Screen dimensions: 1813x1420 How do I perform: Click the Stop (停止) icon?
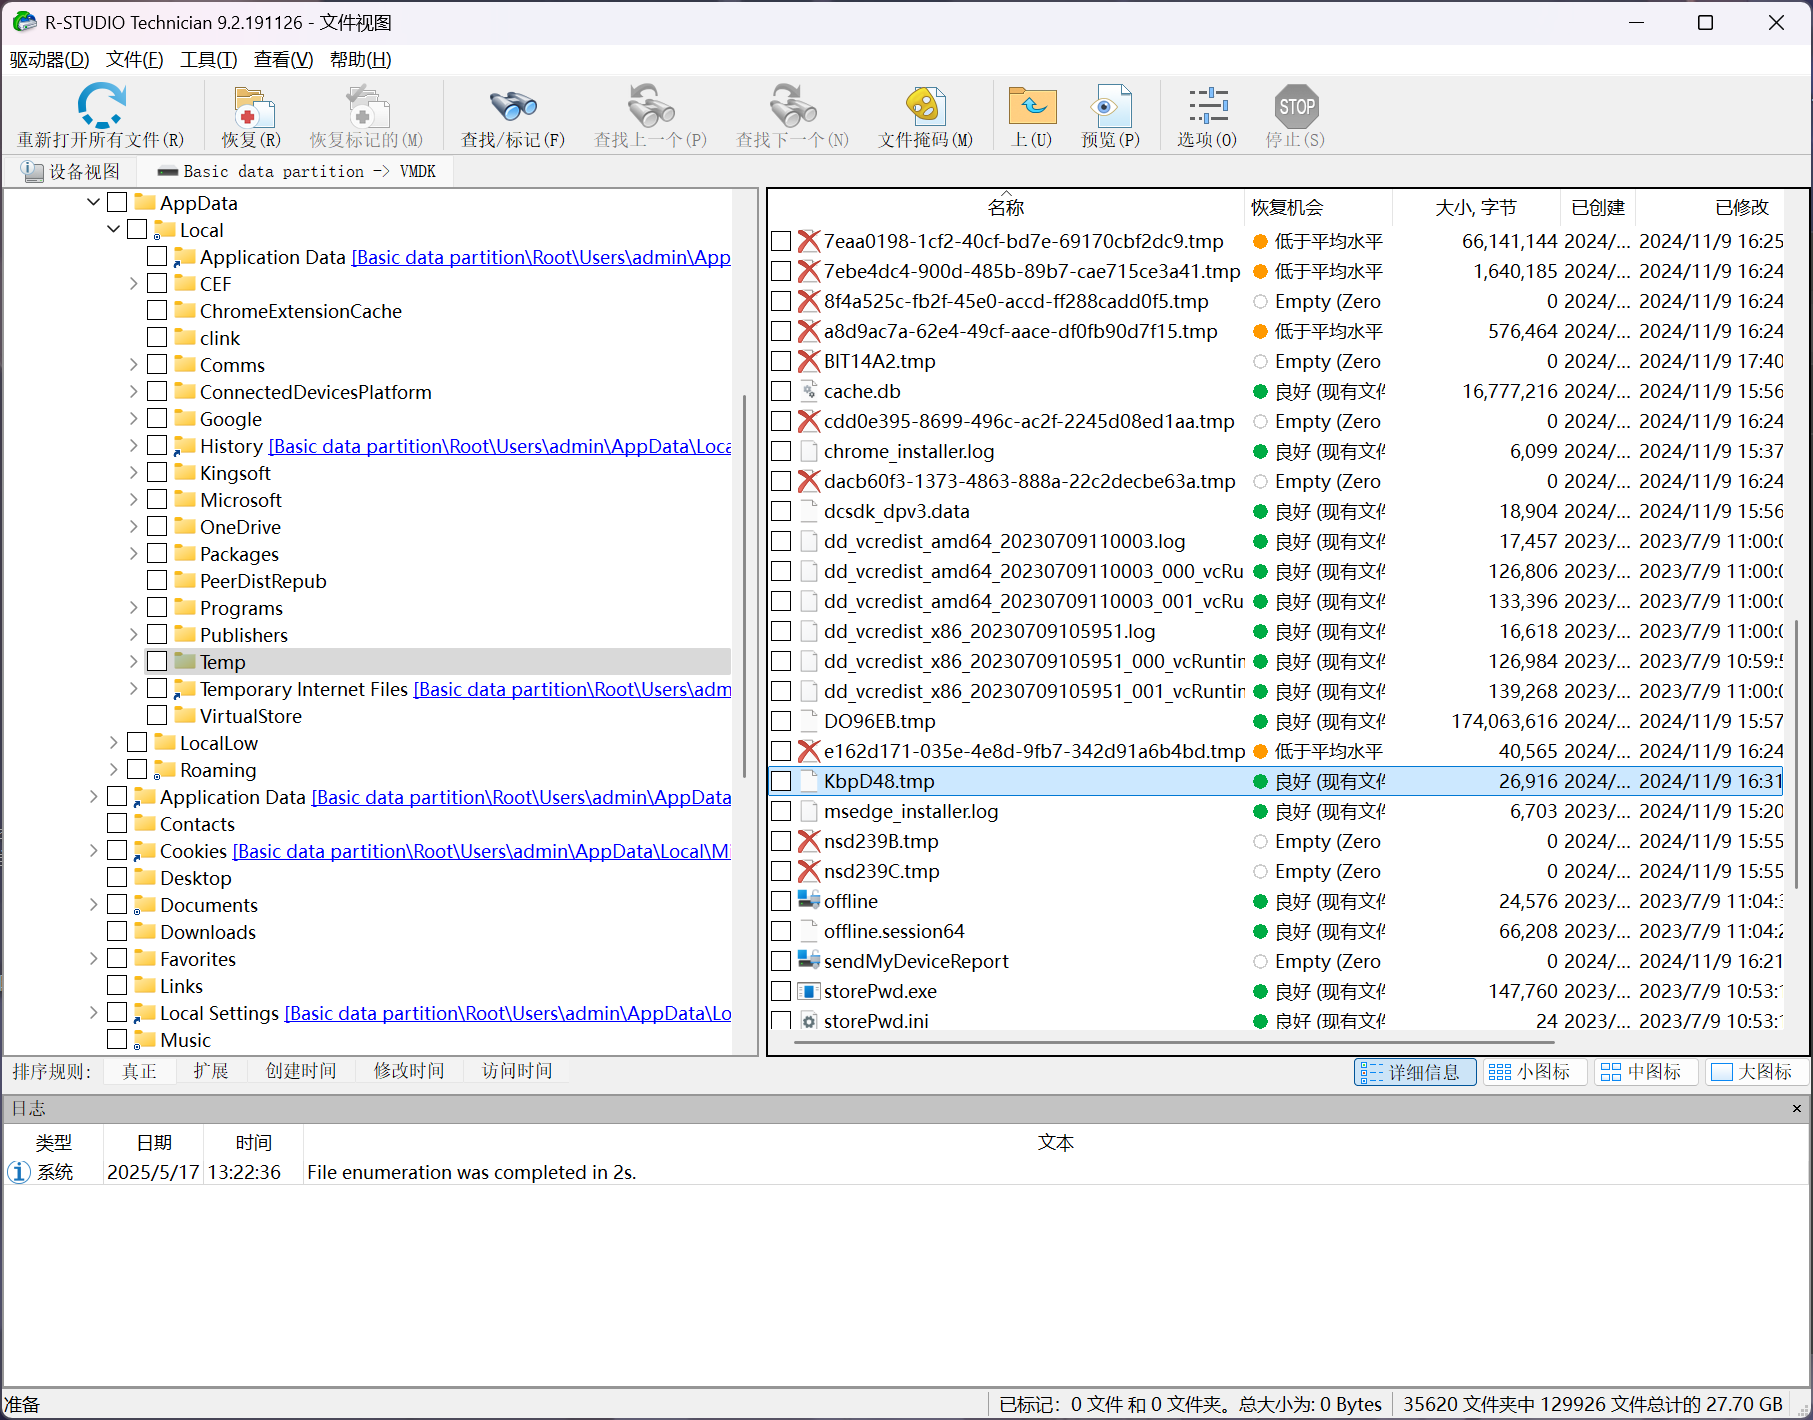[1296, 107]
